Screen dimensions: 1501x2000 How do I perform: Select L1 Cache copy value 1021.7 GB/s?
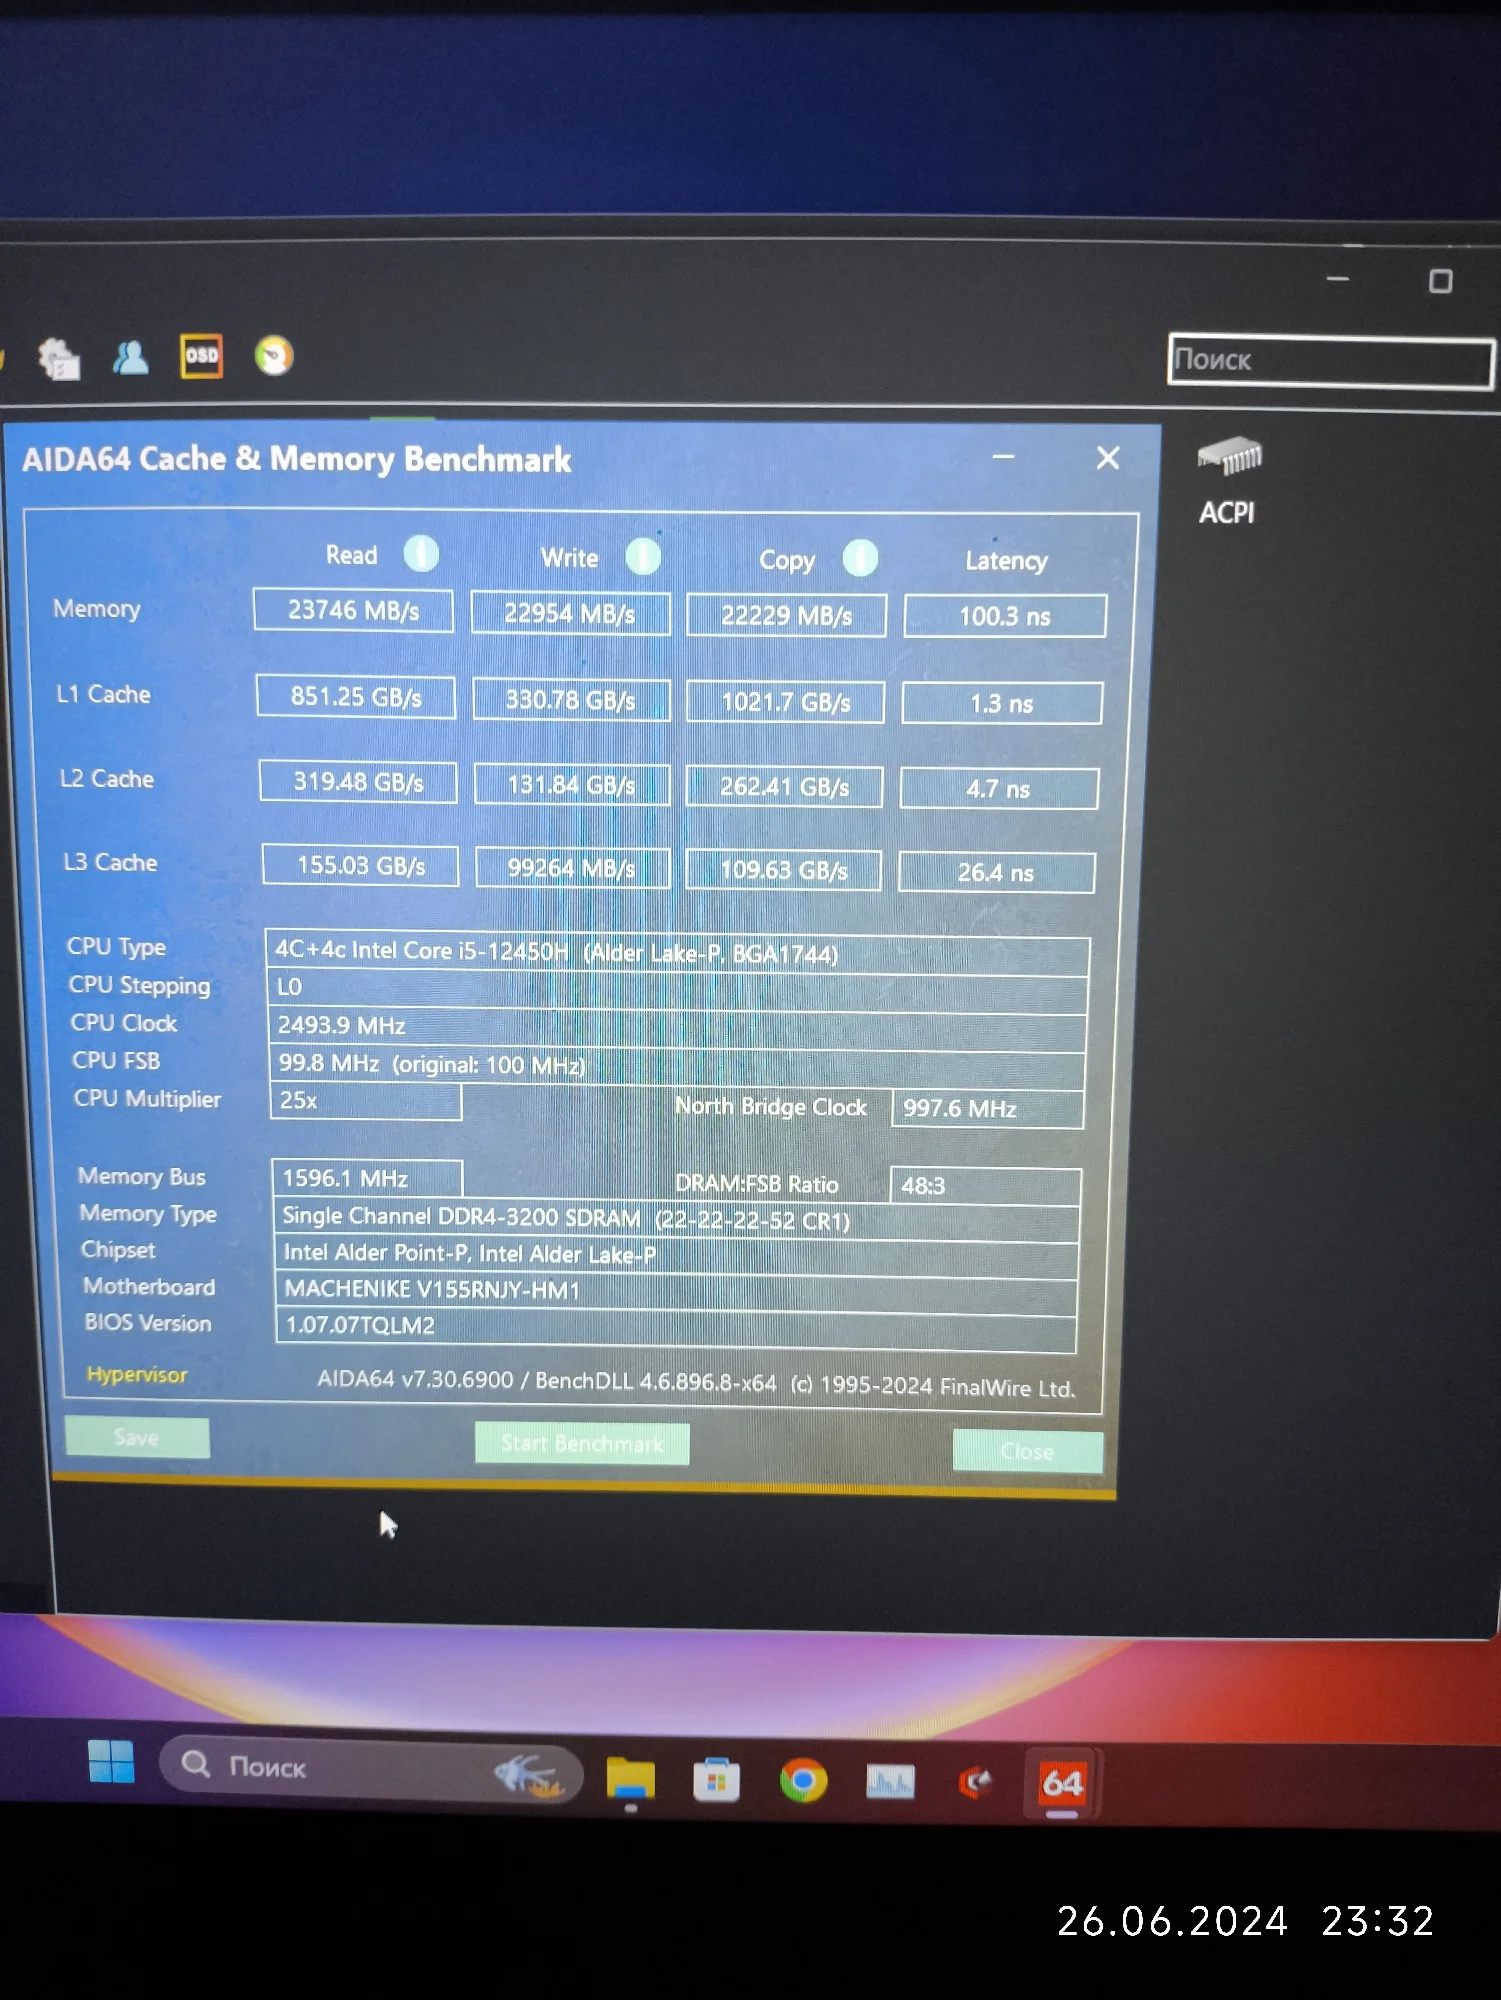[x=785, y=702]
